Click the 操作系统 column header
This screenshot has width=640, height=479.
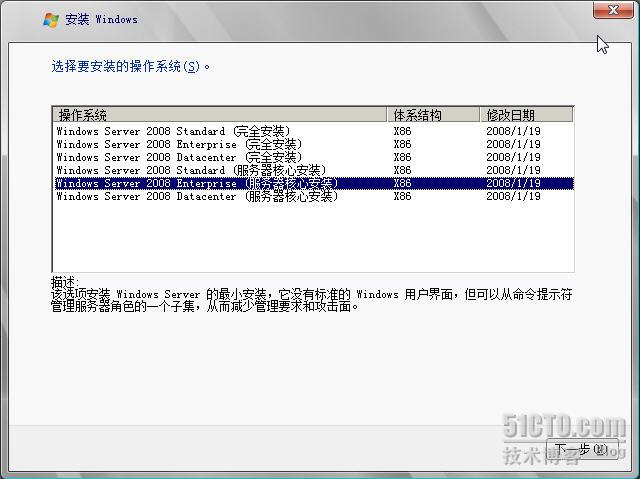click(x=220, y=115)
